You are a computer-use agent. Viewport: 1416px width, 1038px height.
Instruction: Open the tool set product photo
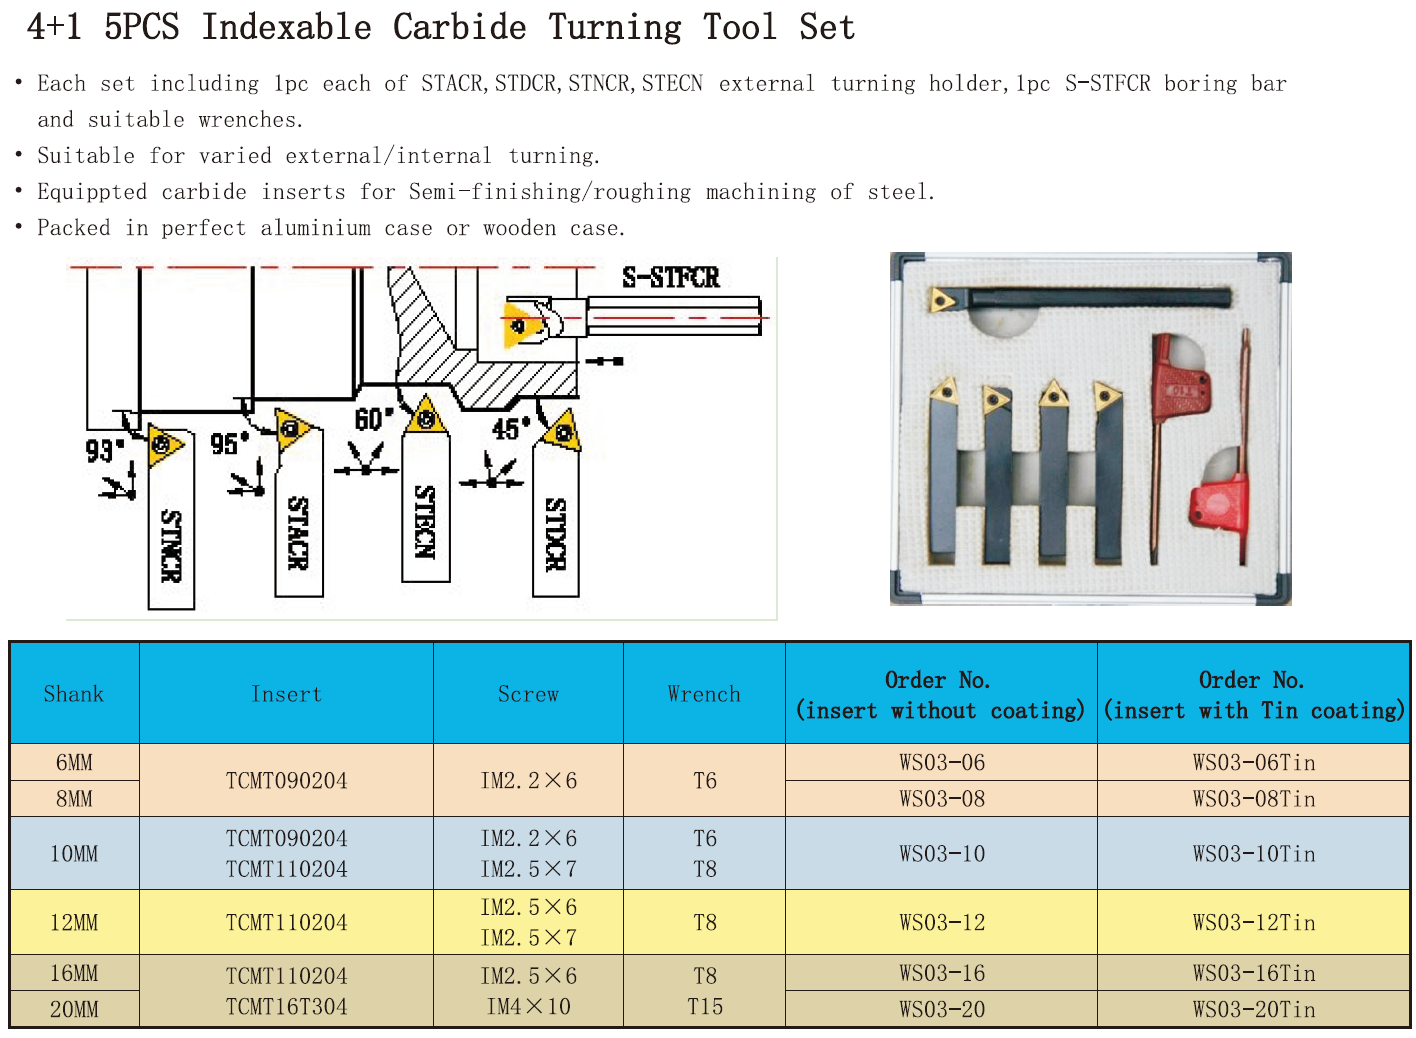(x=1091, y=429)
